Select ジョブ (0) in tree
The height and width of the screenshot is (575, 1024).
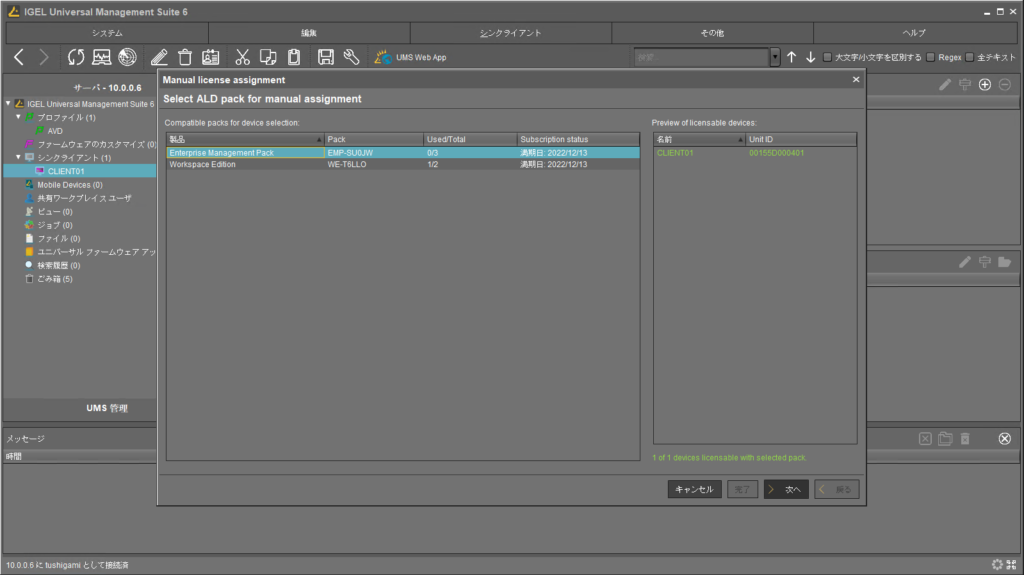pos(55,225)
